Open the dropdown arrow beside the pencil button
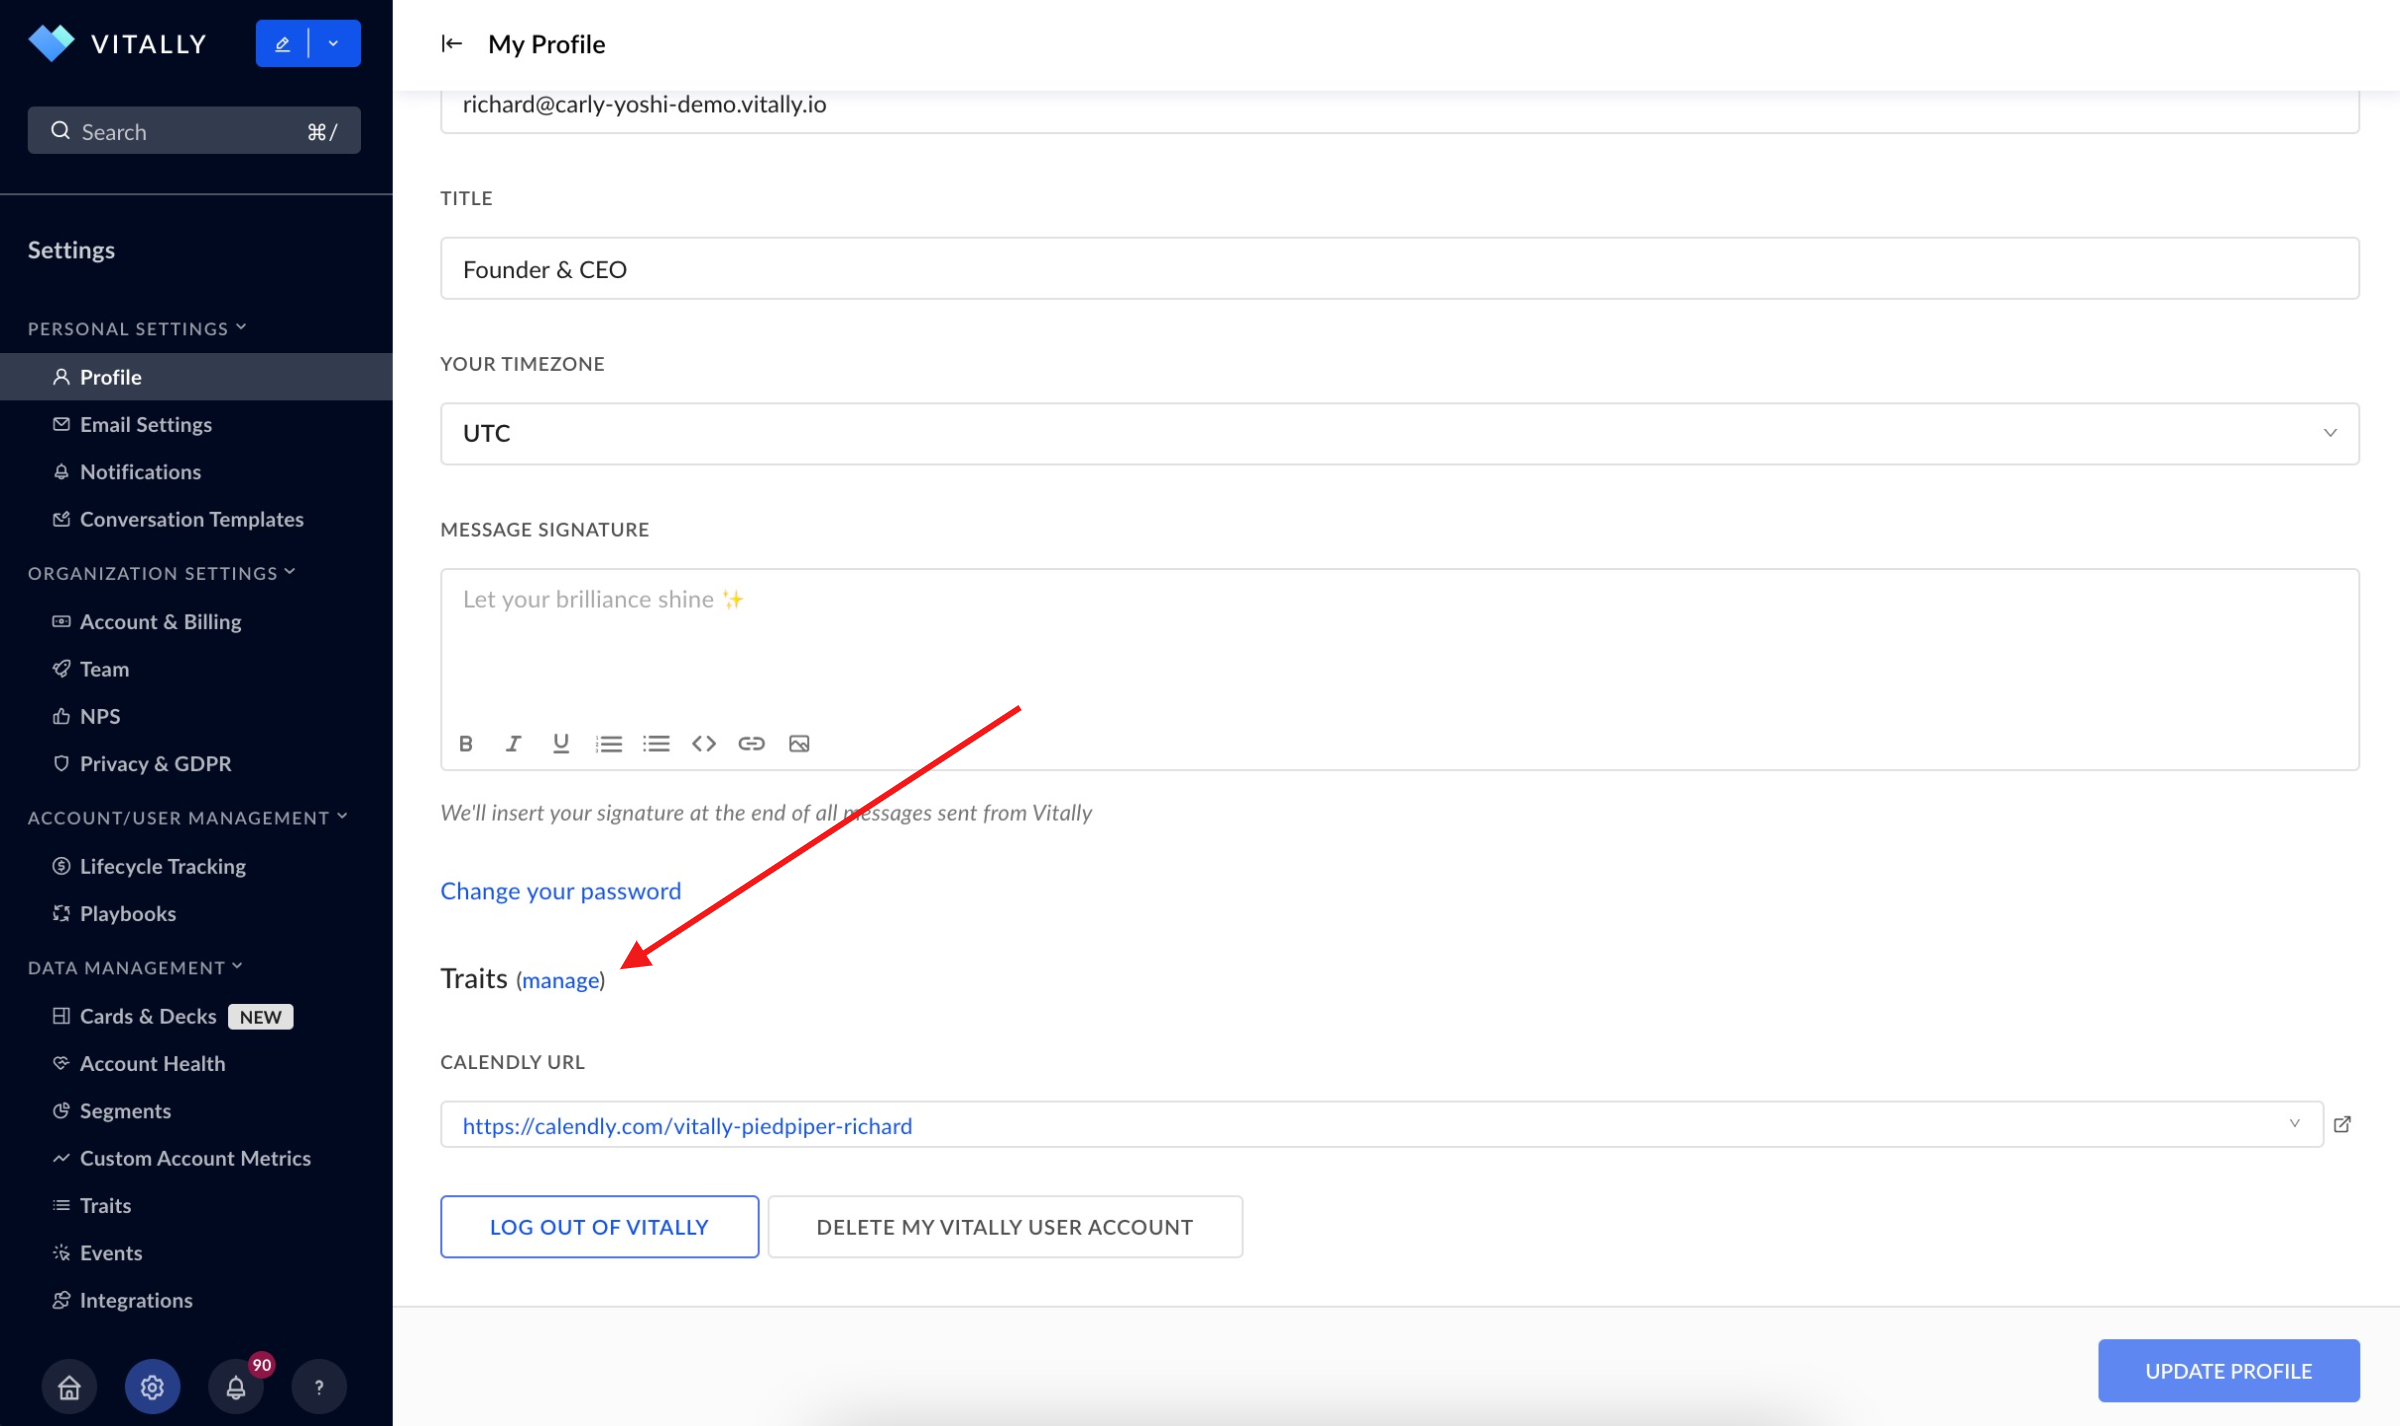2400x1426 pixels. pos(334,43)
